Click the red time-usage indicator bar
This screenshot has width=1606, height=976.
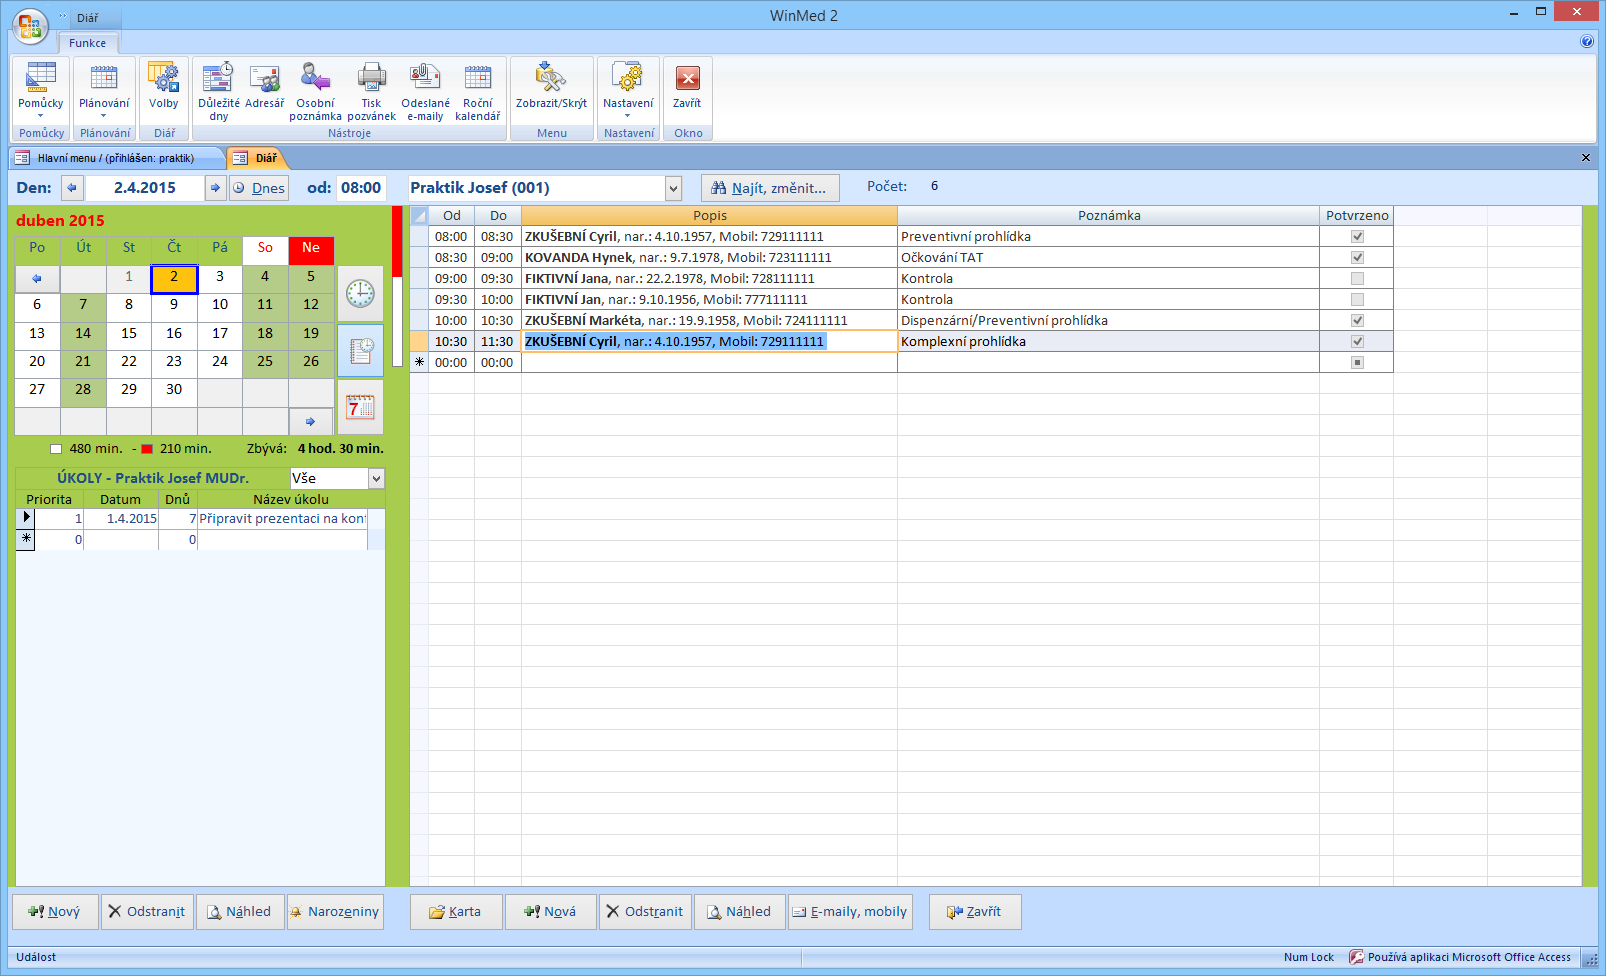tap(397, 242)
